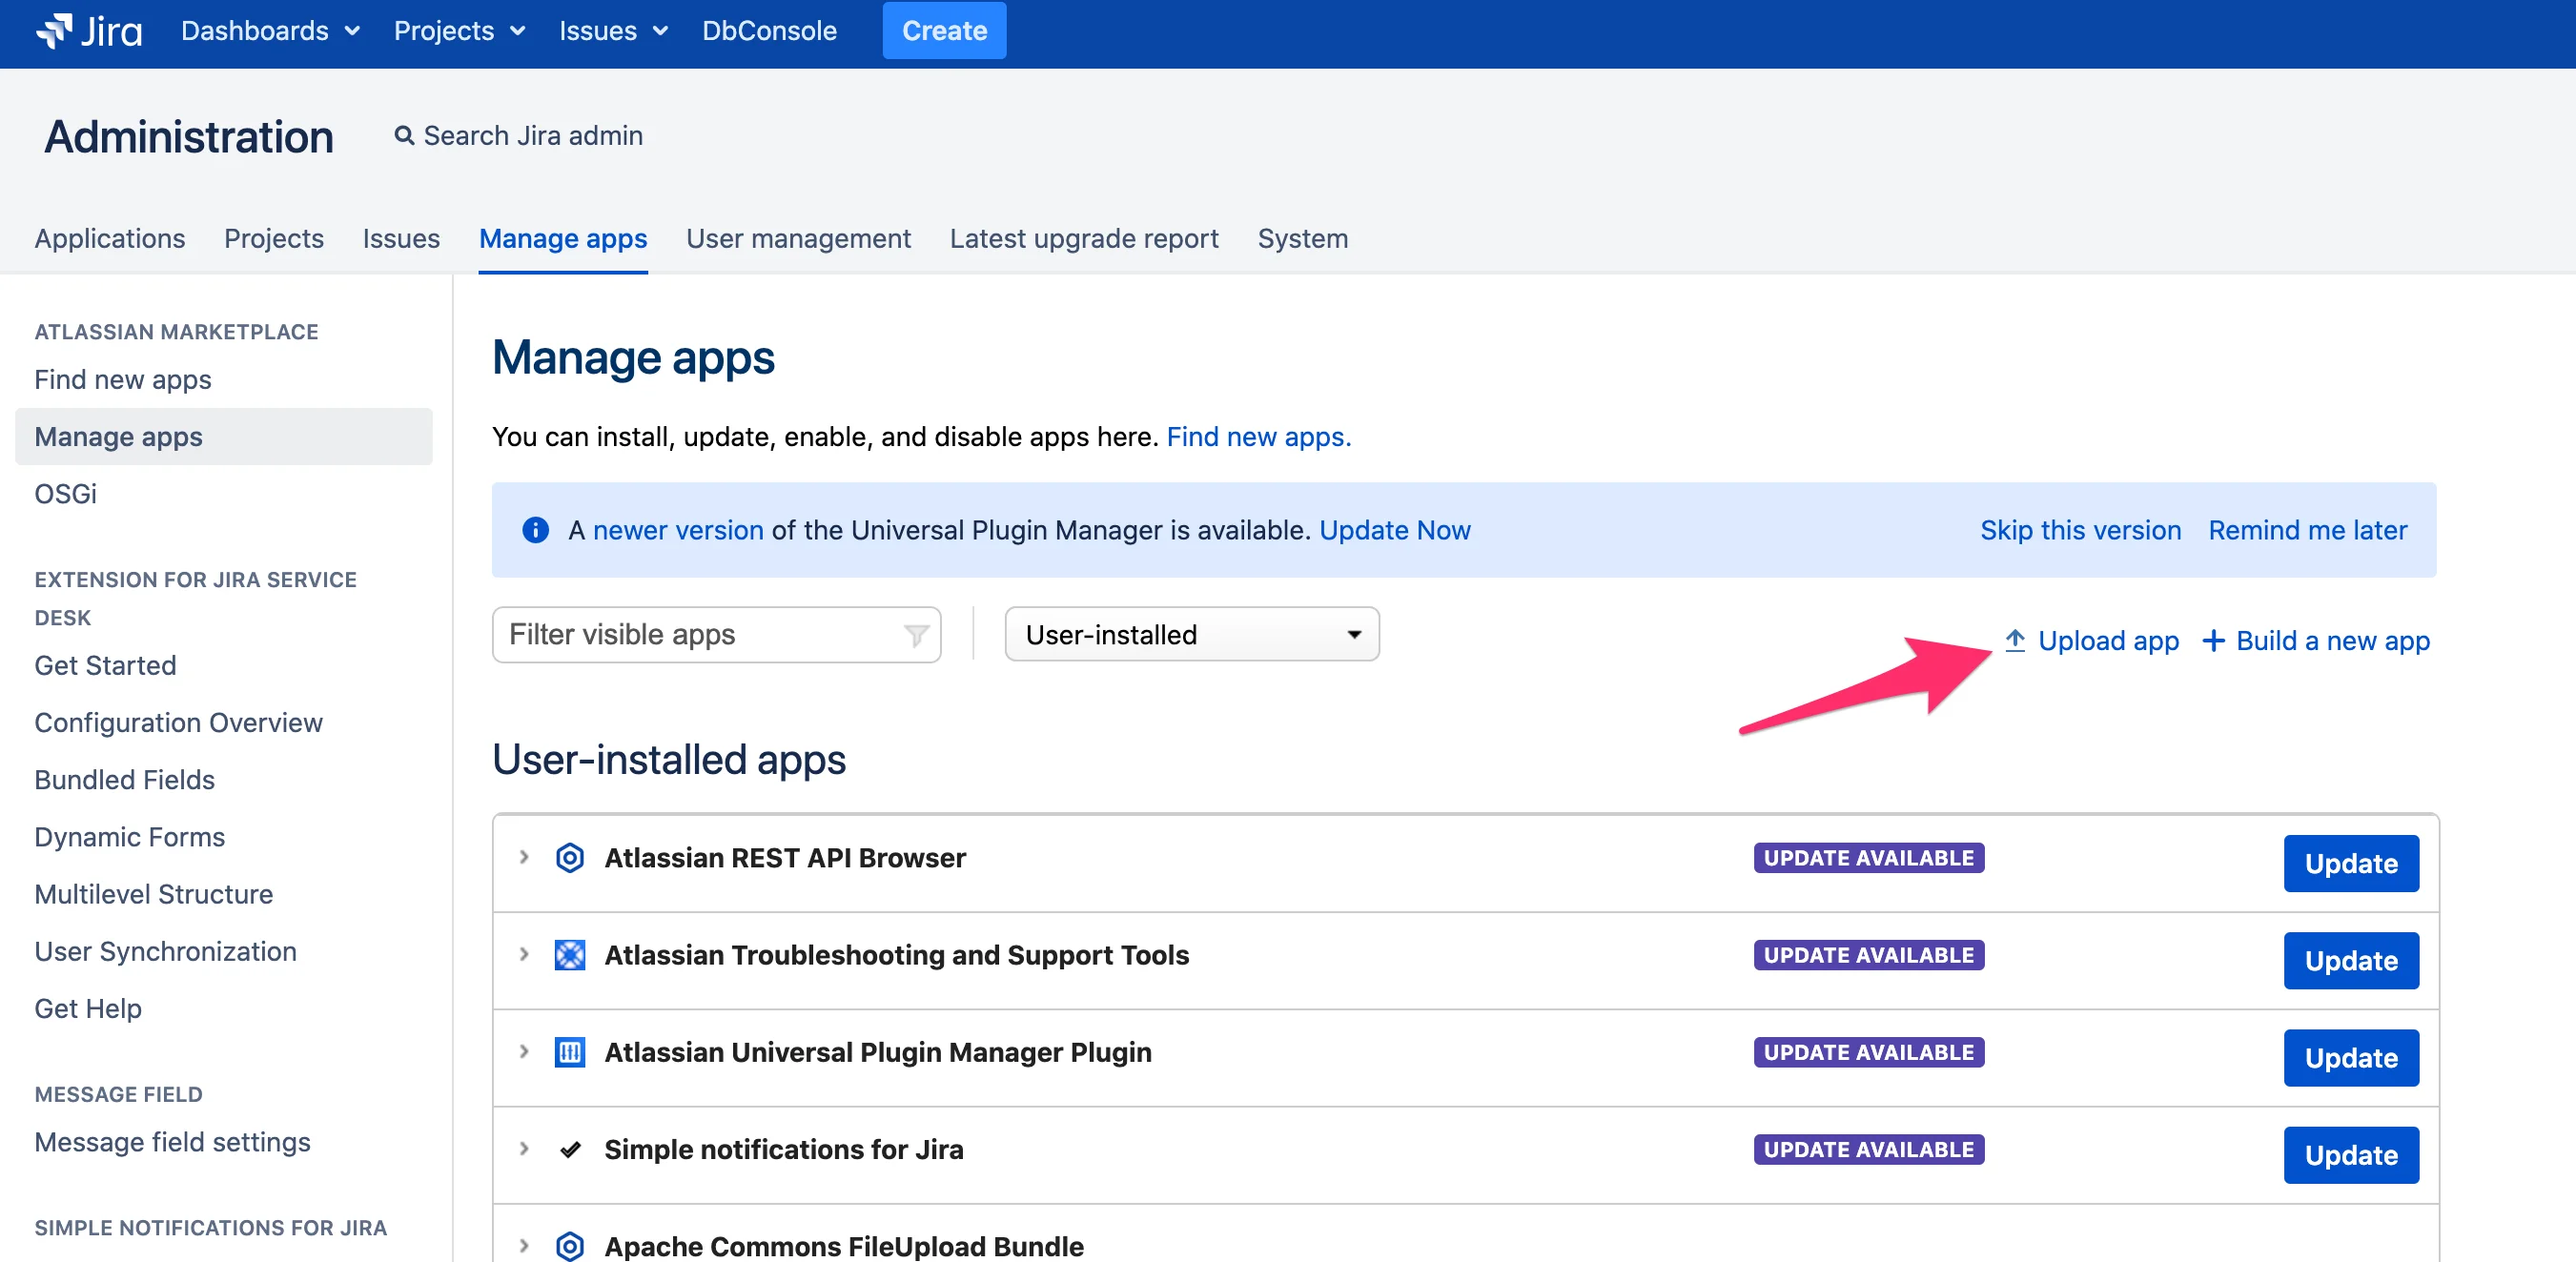Switch to the Projects admin tab

pos(274,239)
